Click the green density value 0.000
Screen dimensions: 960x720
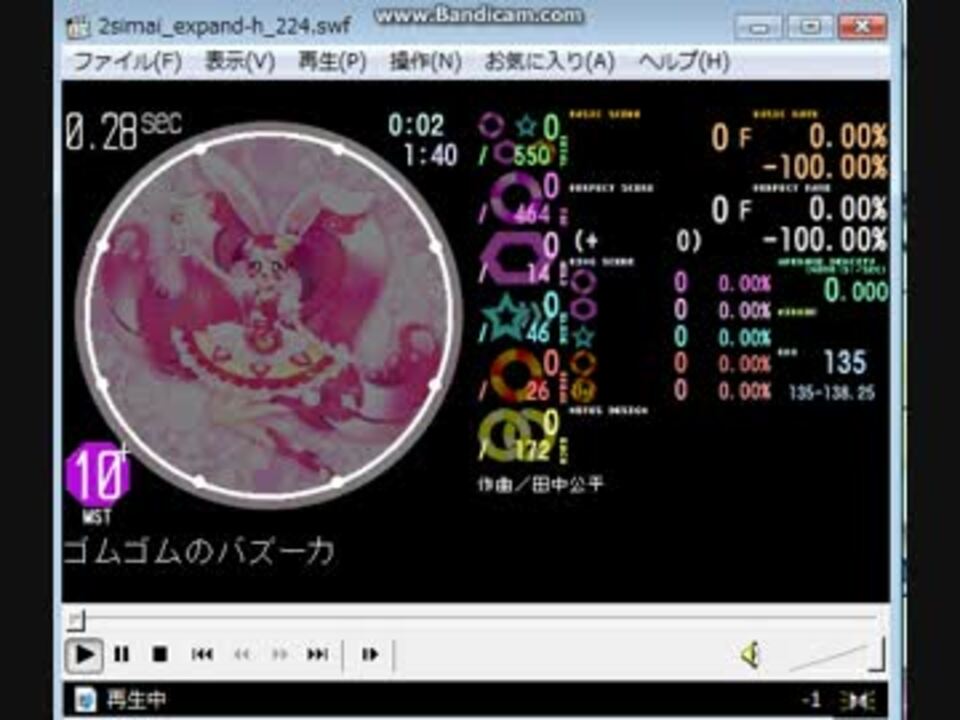click(x=856, y=290)
